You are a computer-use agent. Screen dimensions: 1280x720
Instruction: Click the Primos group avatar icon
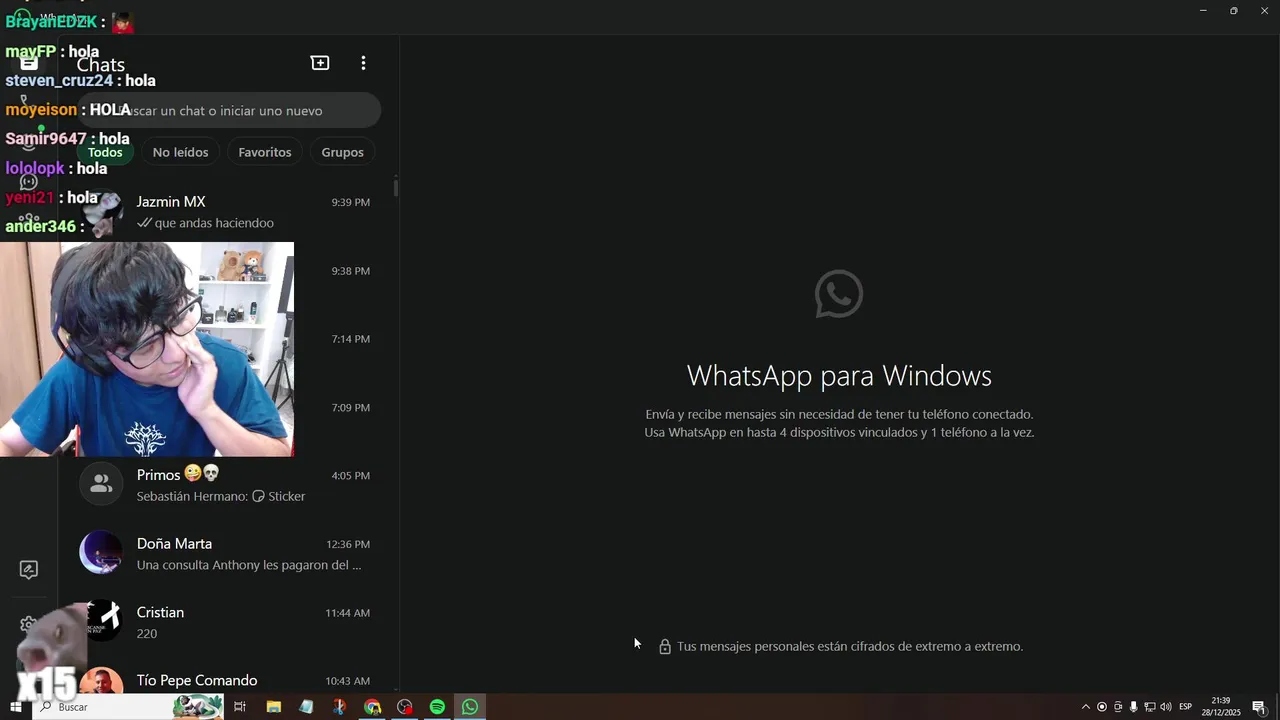click(101, 485)
